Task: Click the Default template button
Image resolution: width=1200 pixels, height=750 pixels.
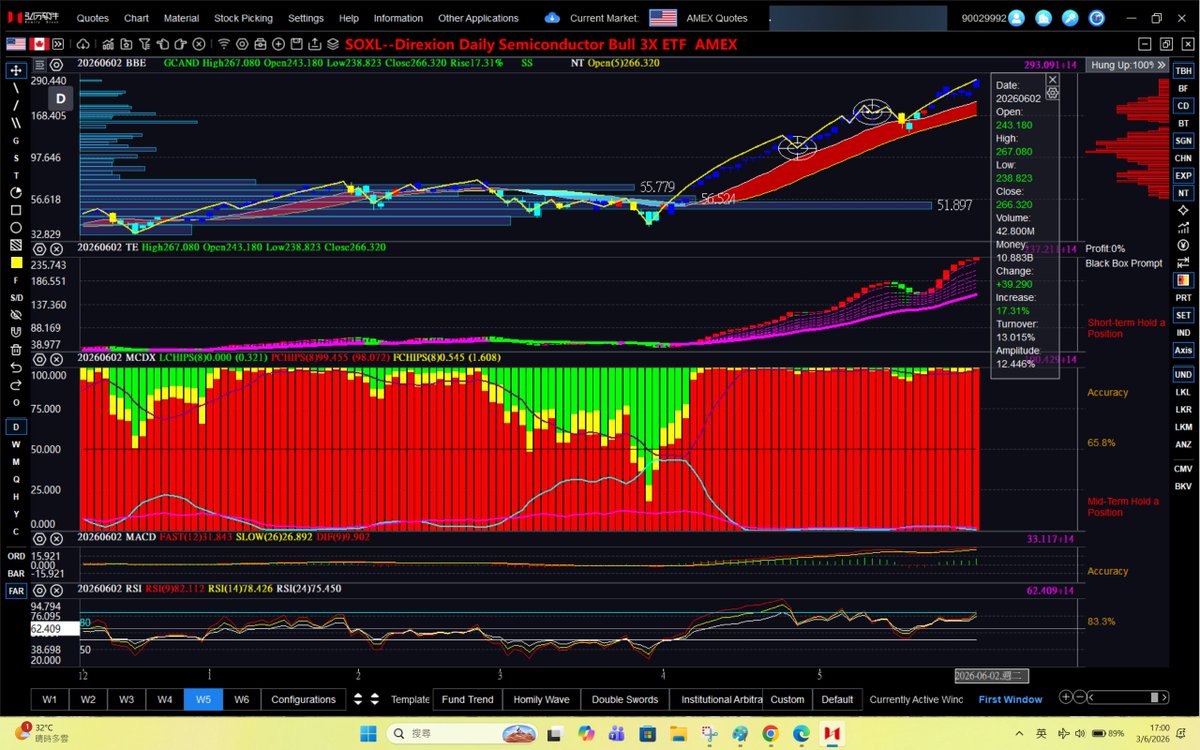Action: coord(837,699)
